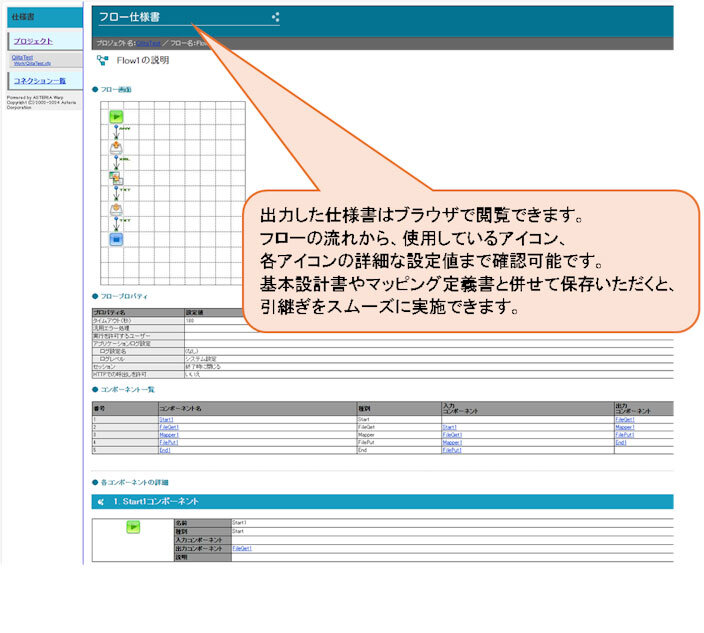
Task: Click the green Start icon in flow diagram
Action: coord(116,117)
